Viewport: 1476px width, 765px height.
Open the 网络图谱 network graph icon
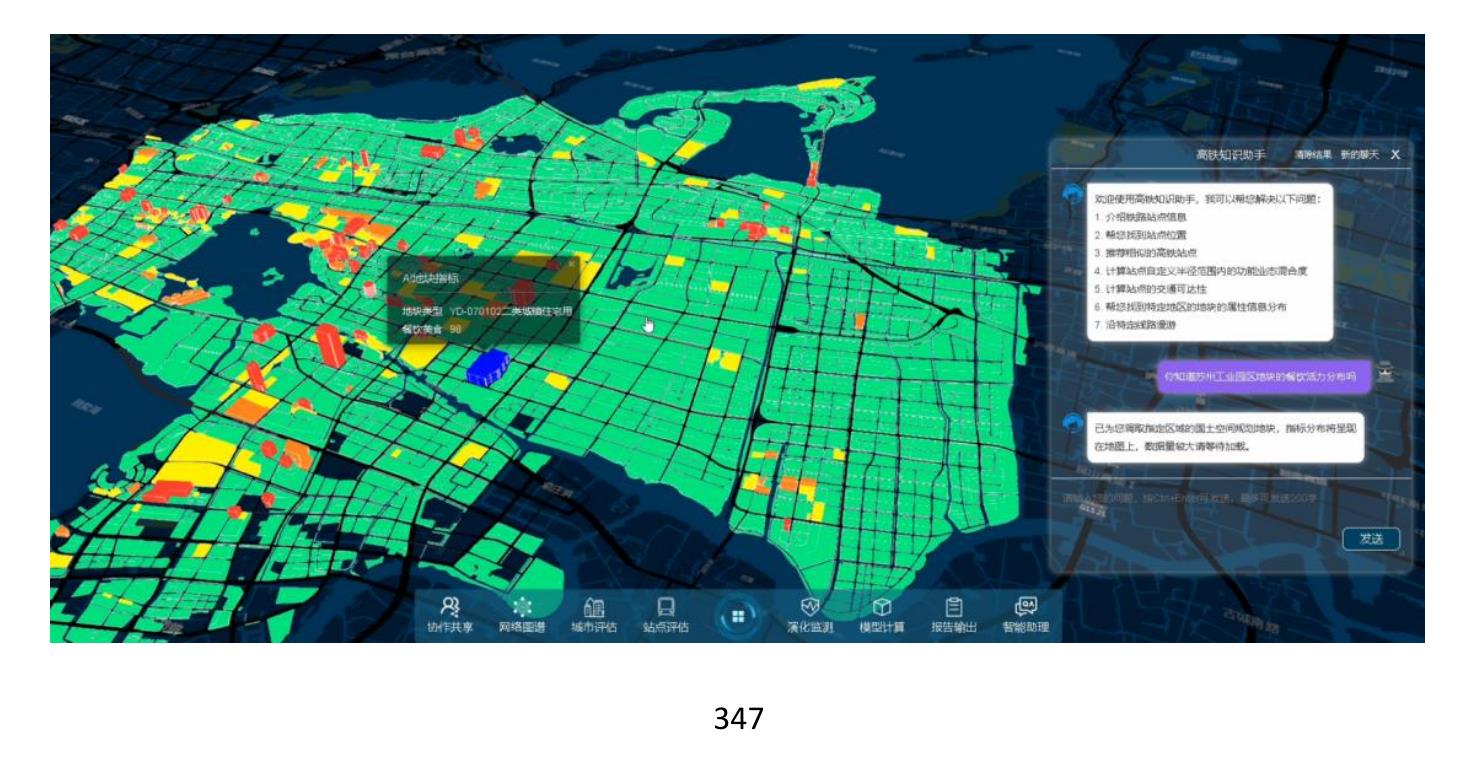(521, 615)
